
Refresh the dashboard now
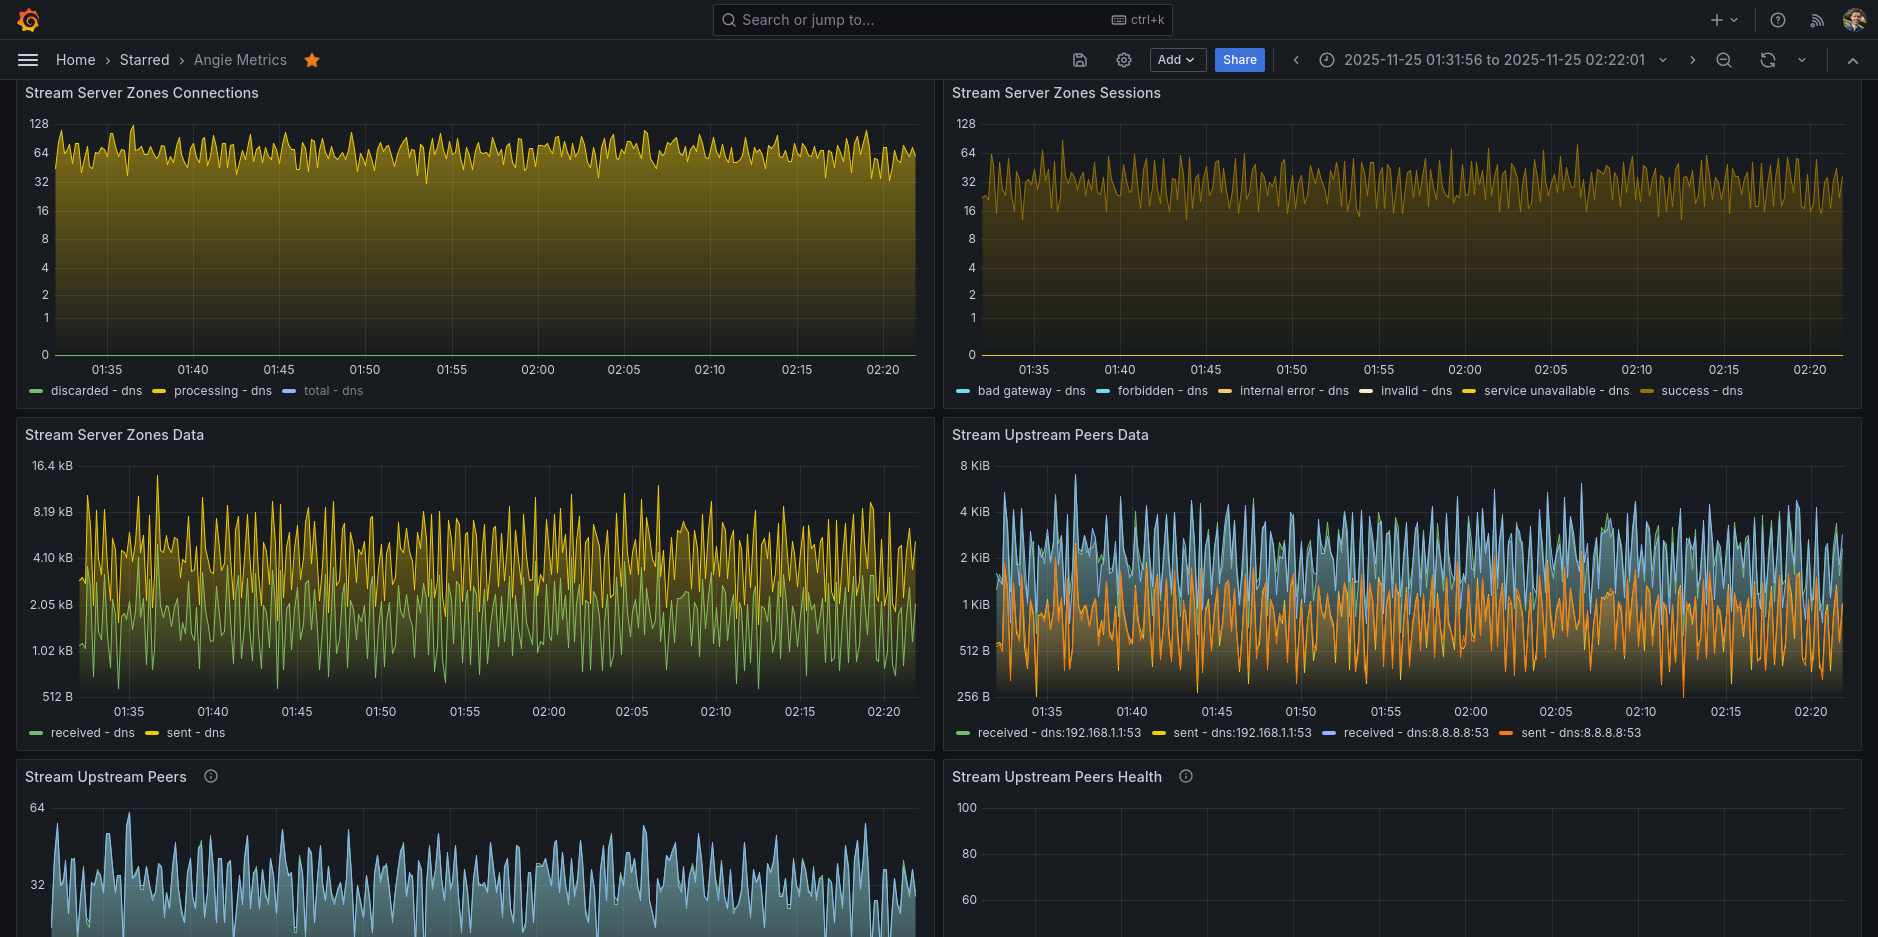(1768, 60)
